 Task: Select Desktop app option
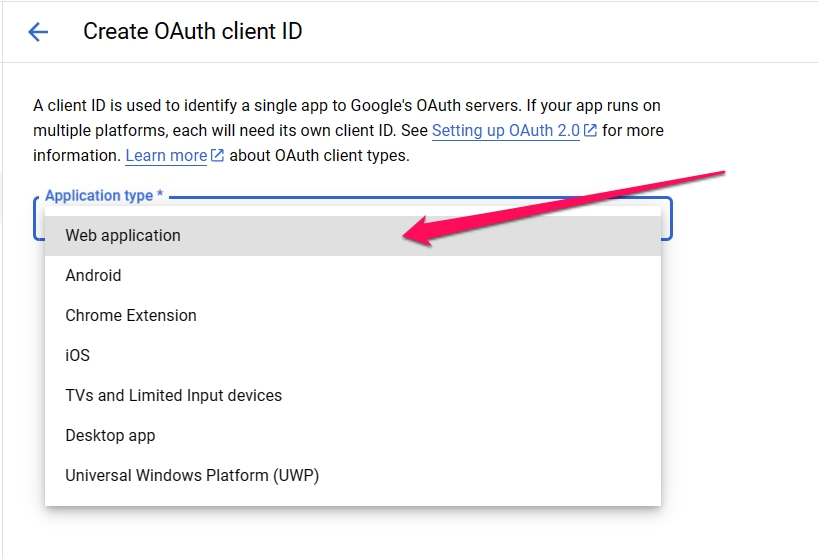point(353,435)
